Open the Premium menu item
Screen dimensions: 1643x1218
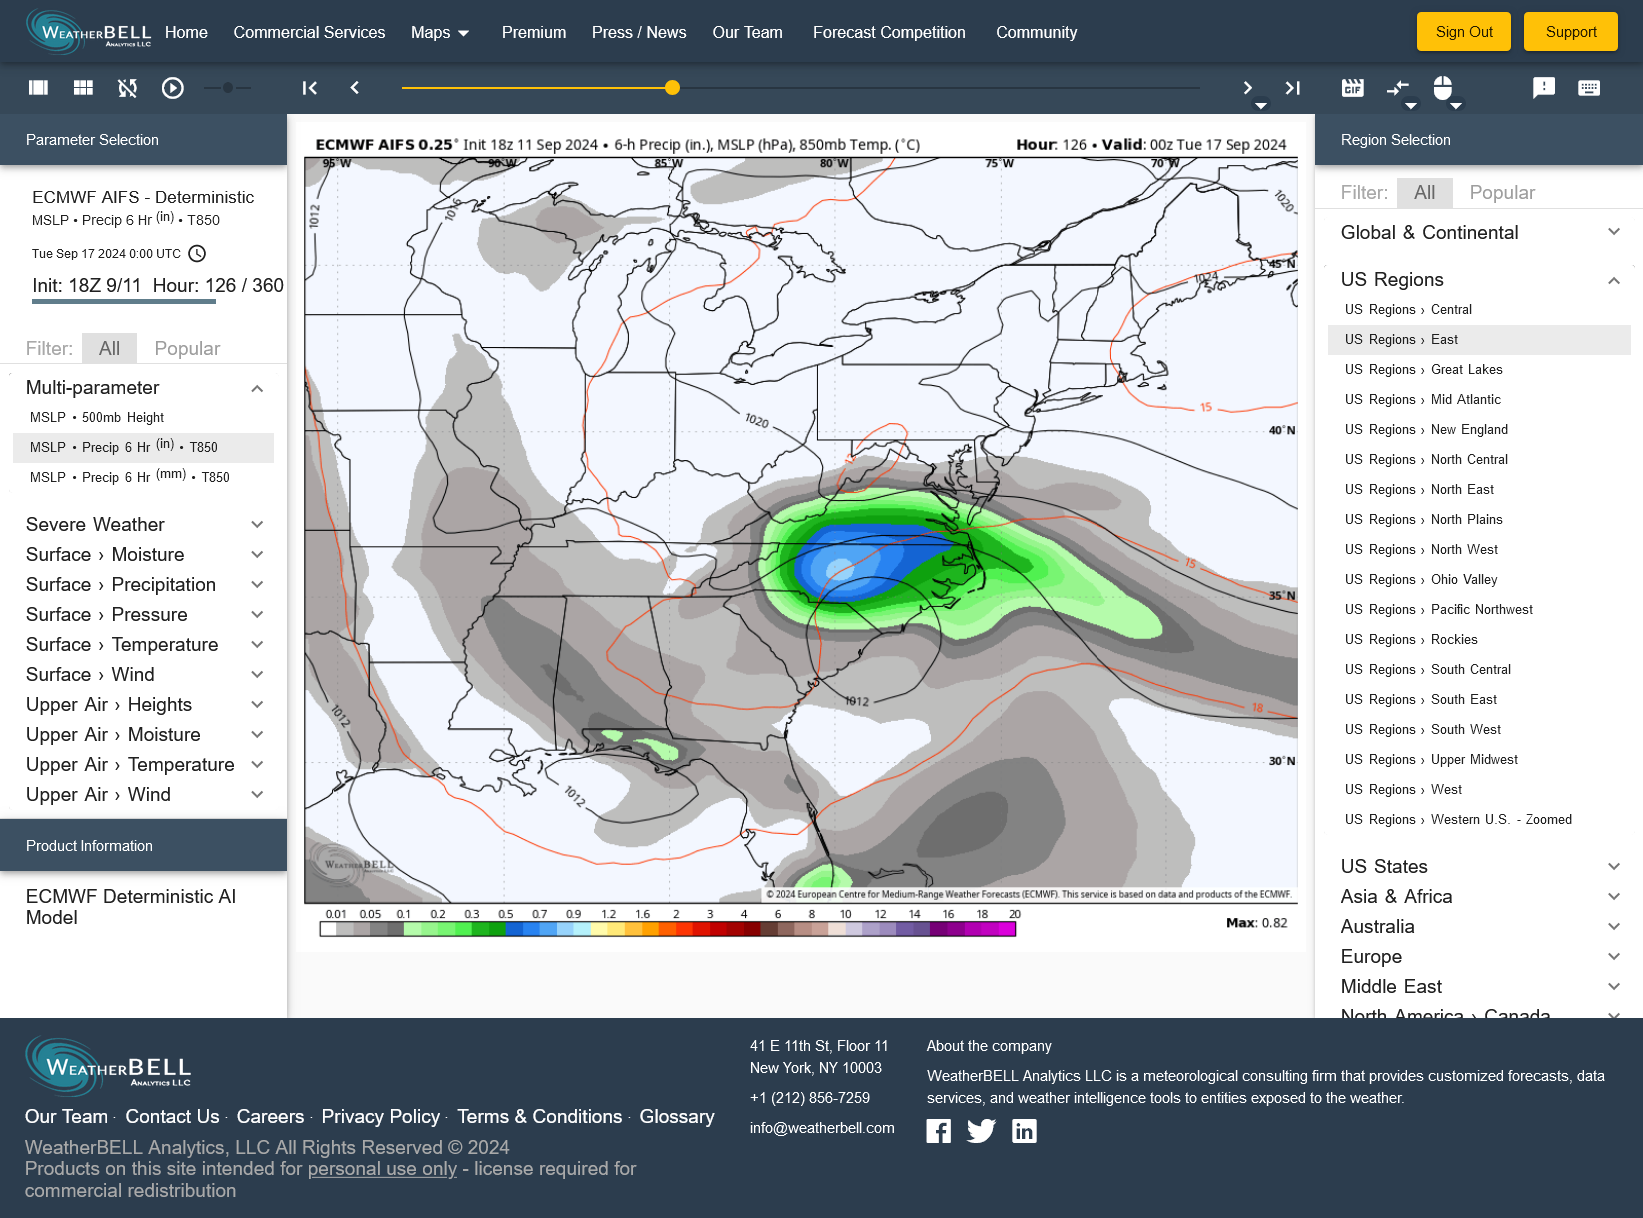pyautogui.click(x=534, y=32)
